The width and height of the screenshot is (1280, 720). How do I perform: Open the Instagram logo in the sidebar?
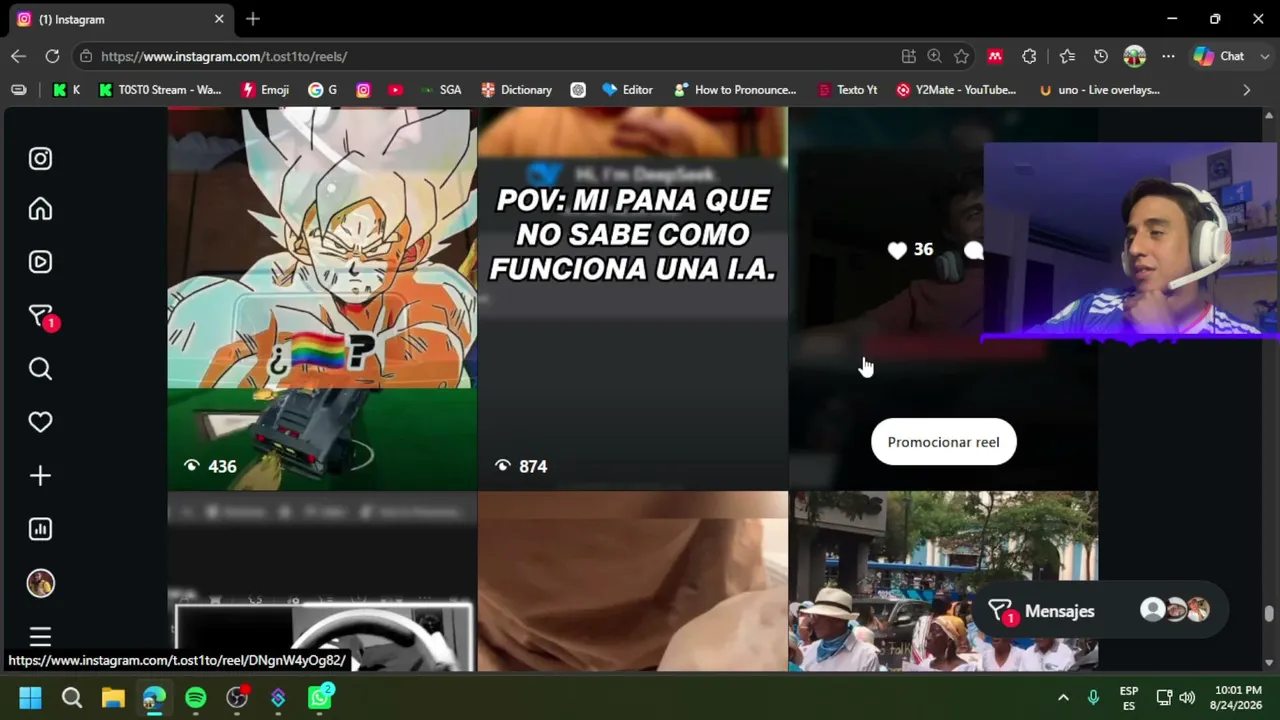[40, 158]
